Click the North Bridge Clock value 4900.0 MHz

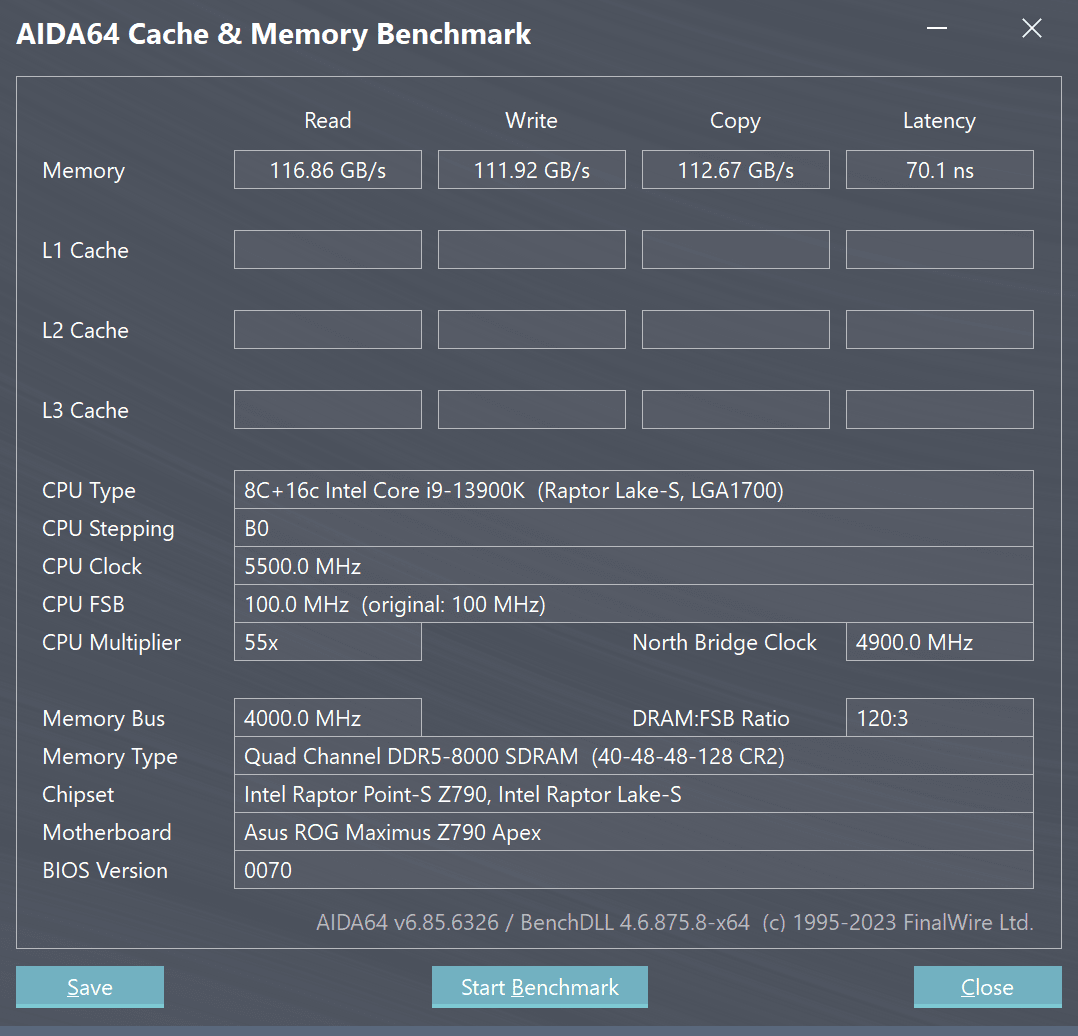[x=940, y=642]
